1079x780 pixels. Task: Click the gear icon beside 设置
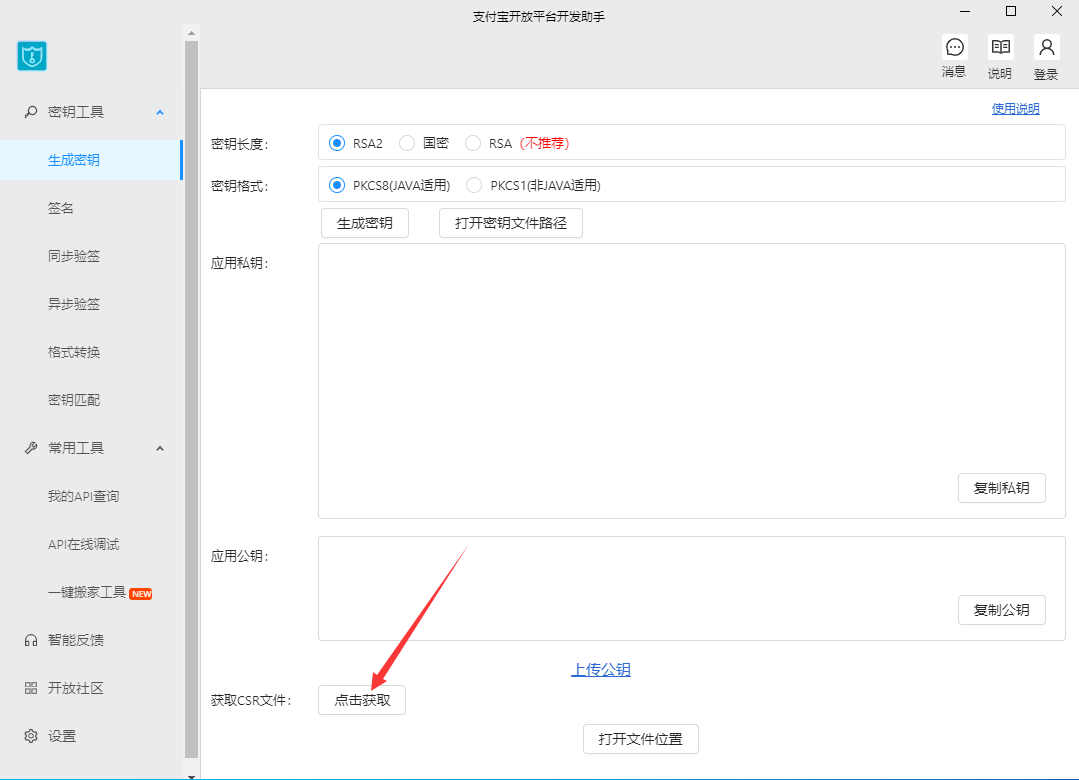tap(31, 736)
